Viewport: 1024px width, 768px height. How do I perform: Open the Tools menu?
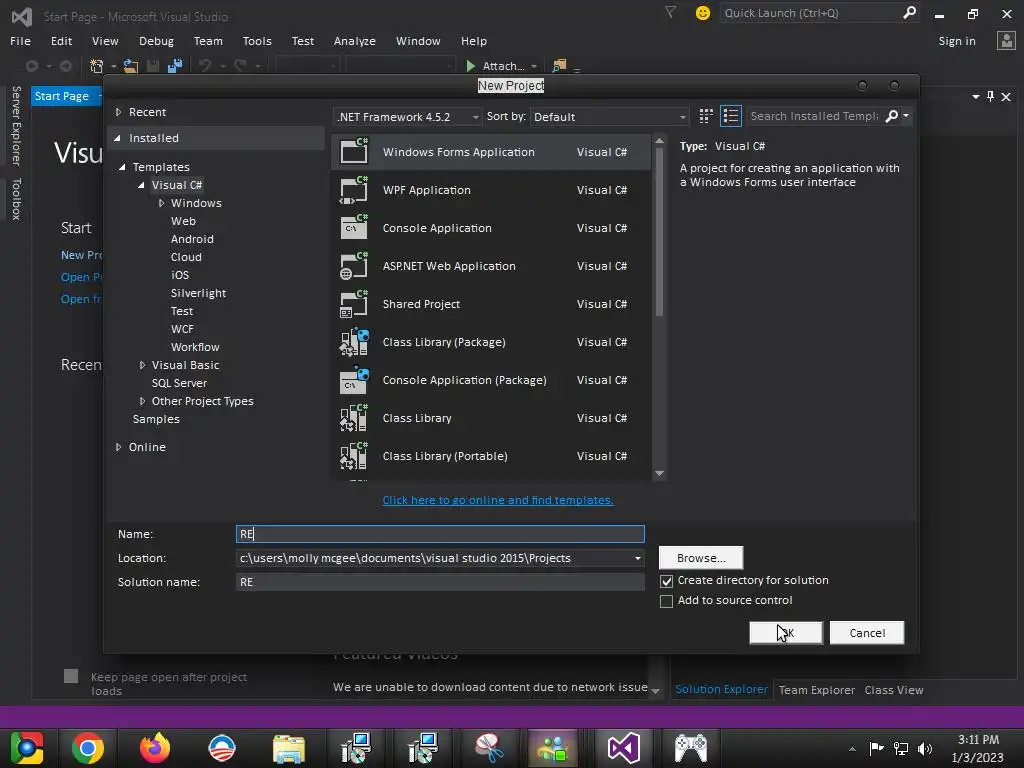click(x=257, y=40)
